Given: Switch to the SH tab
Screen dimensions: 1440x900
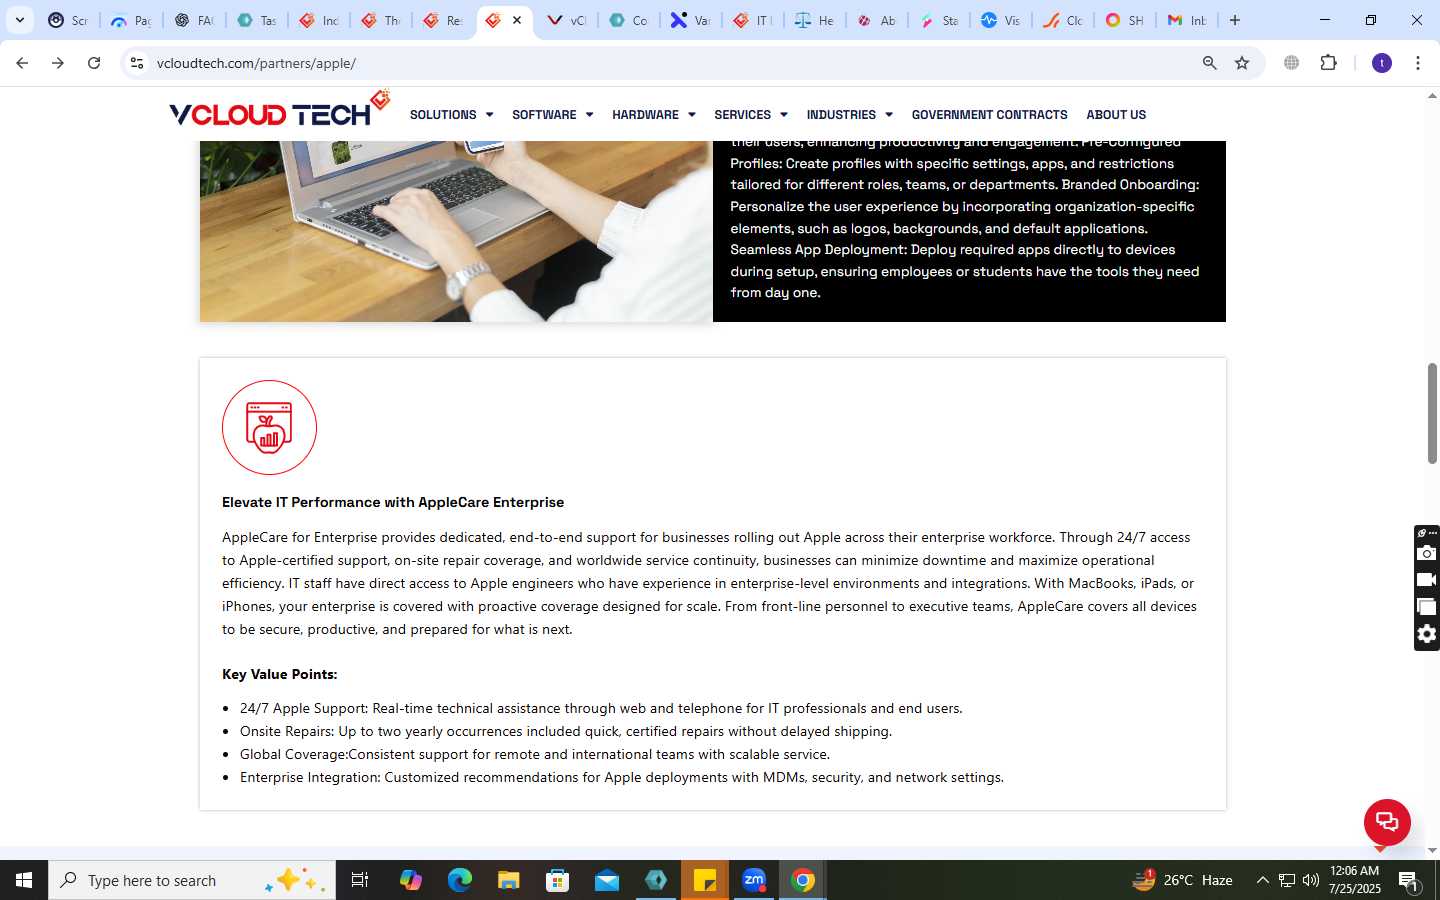Looking at the screenshot, I should [1125, 20].
